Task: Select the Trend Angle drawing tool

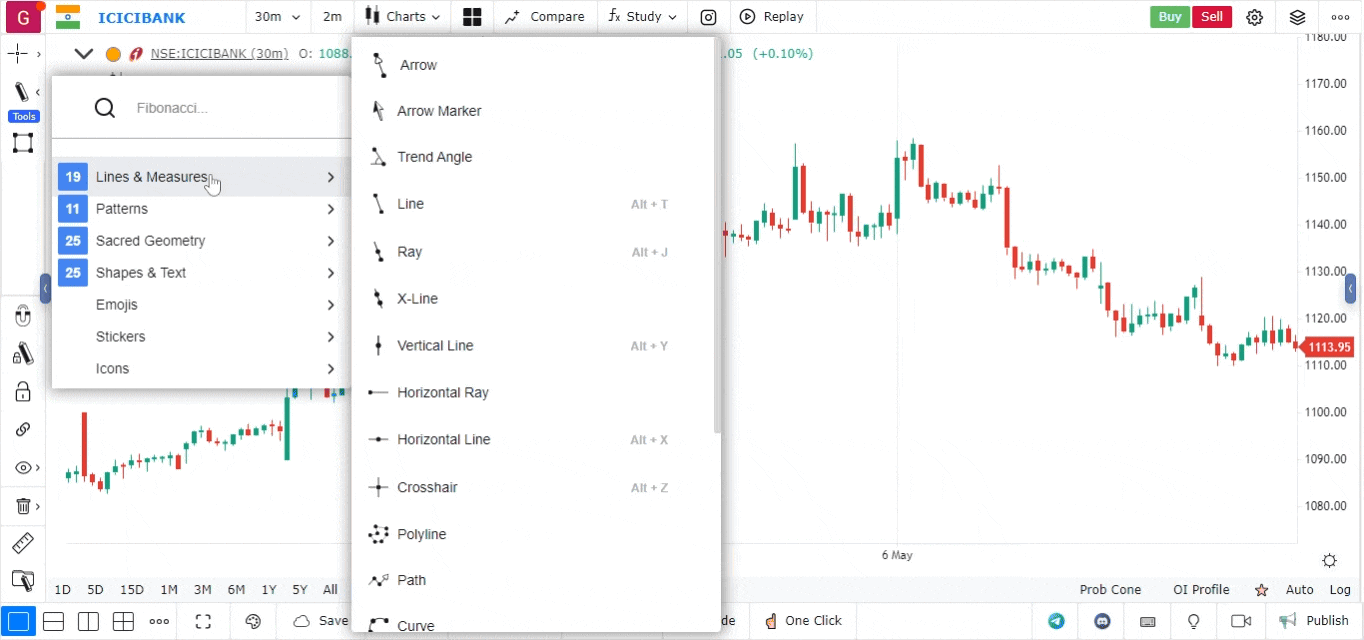Action: click(434, 157)
